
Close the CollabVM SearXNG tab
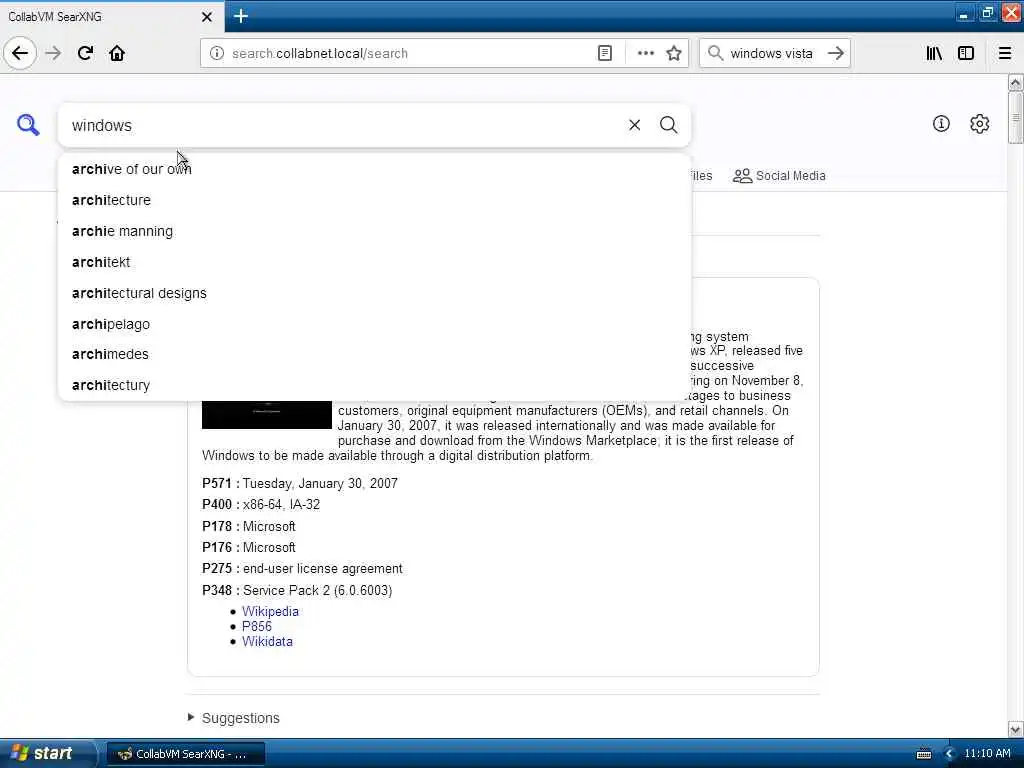pos(206,16)
